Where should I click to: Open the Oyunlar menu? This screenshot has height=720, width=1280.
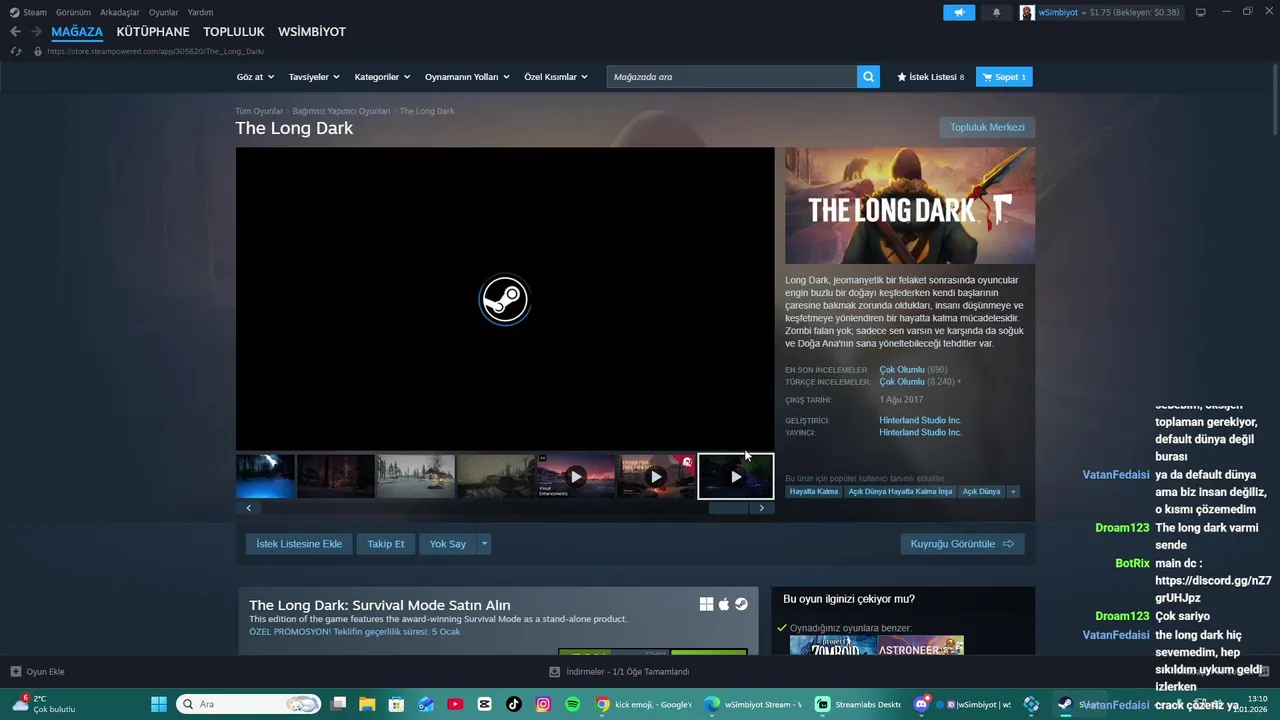tap(164, 12)
